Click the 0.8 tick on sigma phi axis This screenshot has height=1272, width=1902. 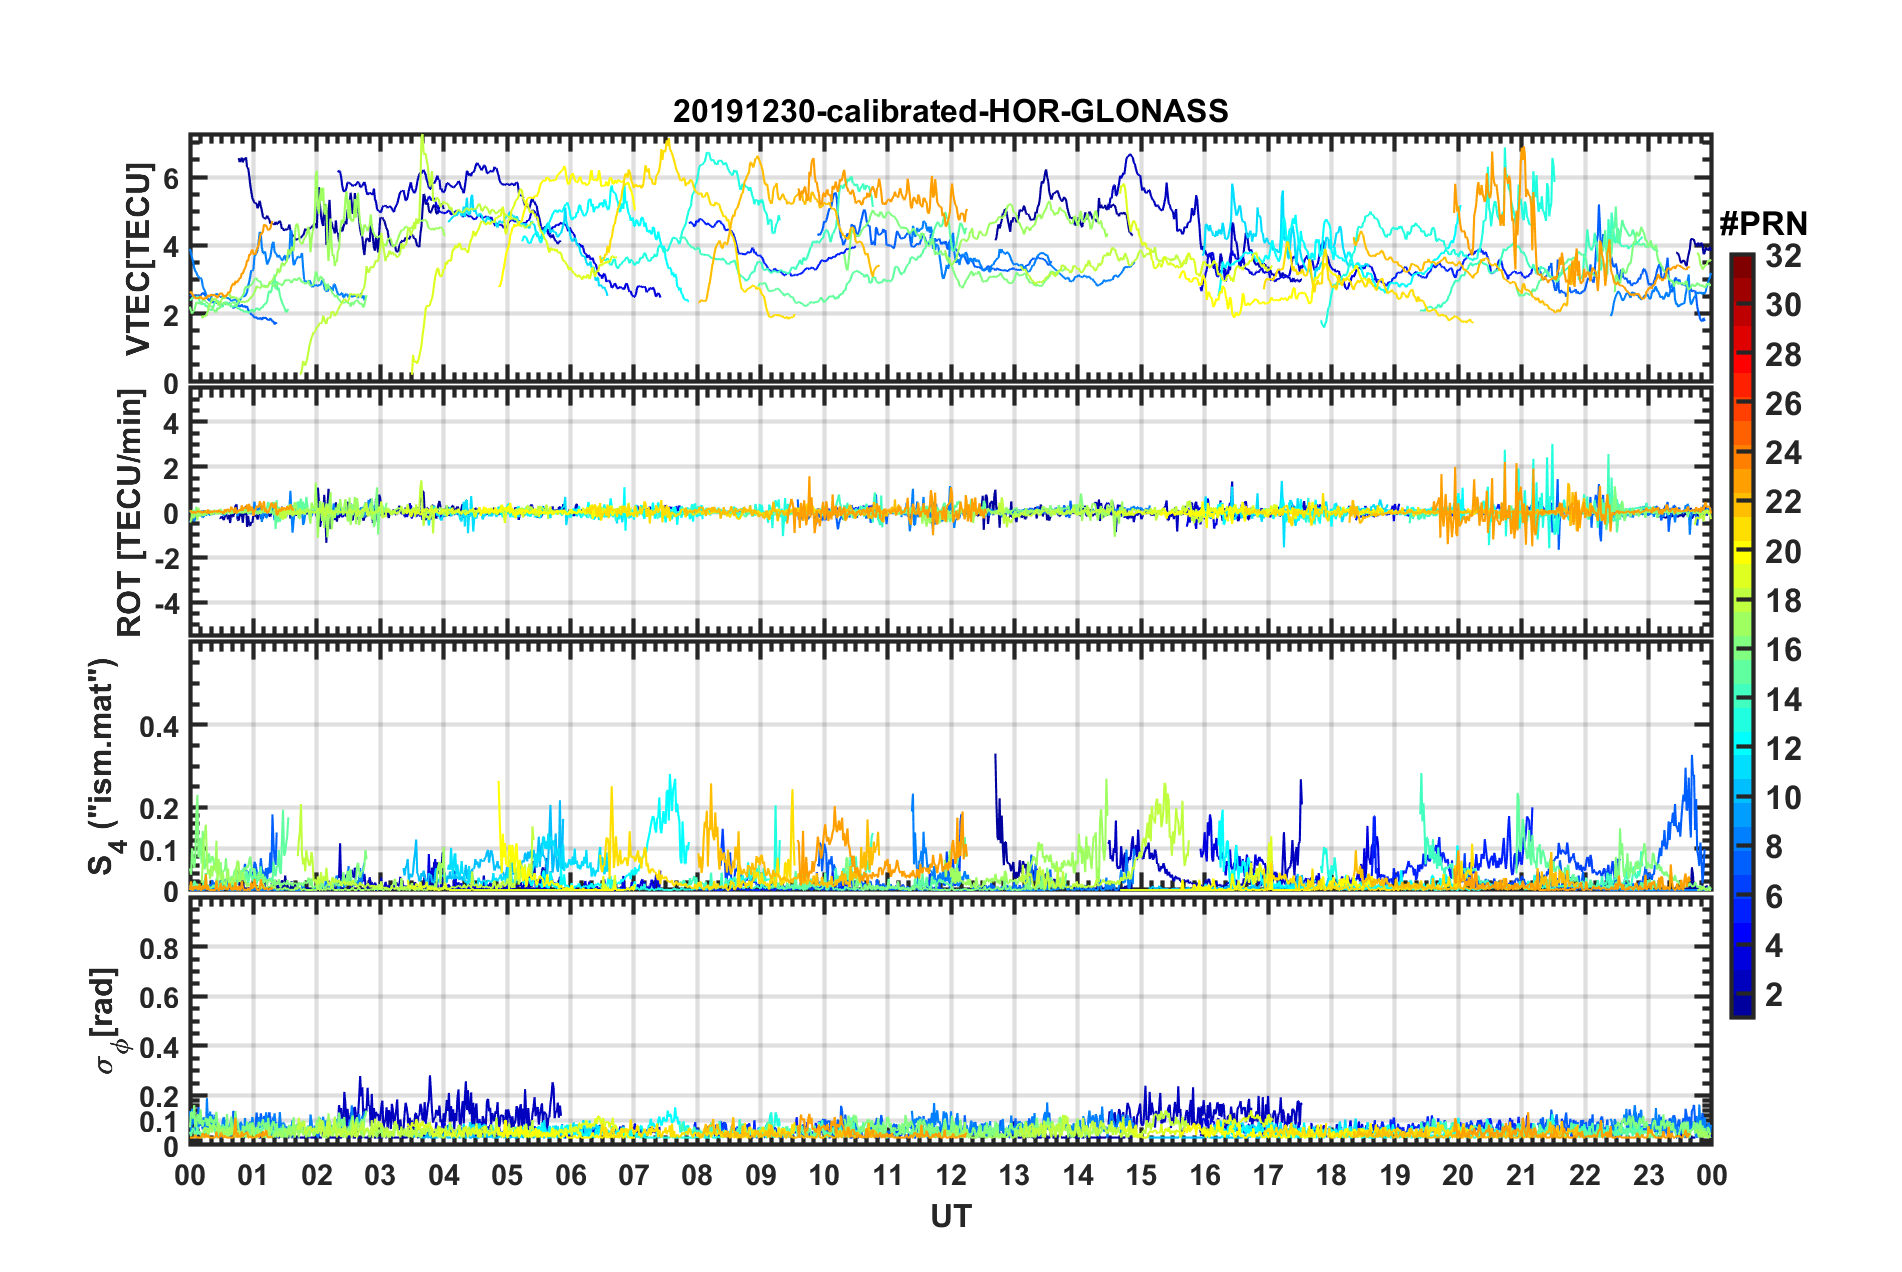coord(160,947)
